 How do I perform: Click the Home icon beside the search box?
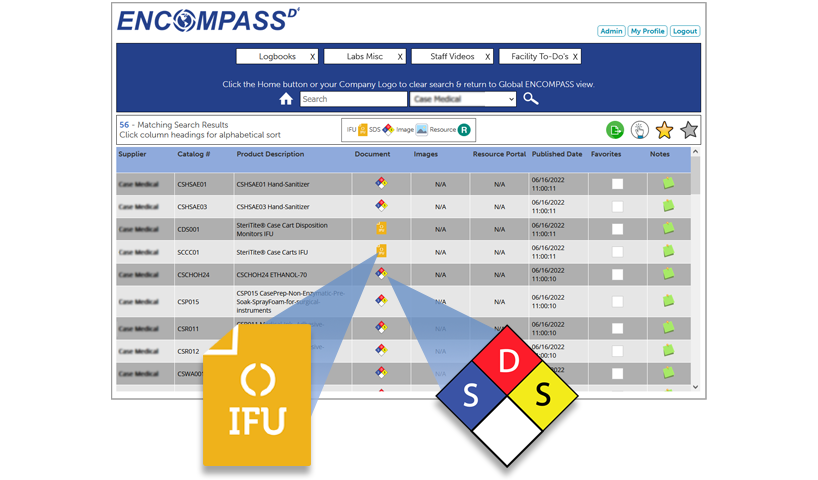point(286,99)
